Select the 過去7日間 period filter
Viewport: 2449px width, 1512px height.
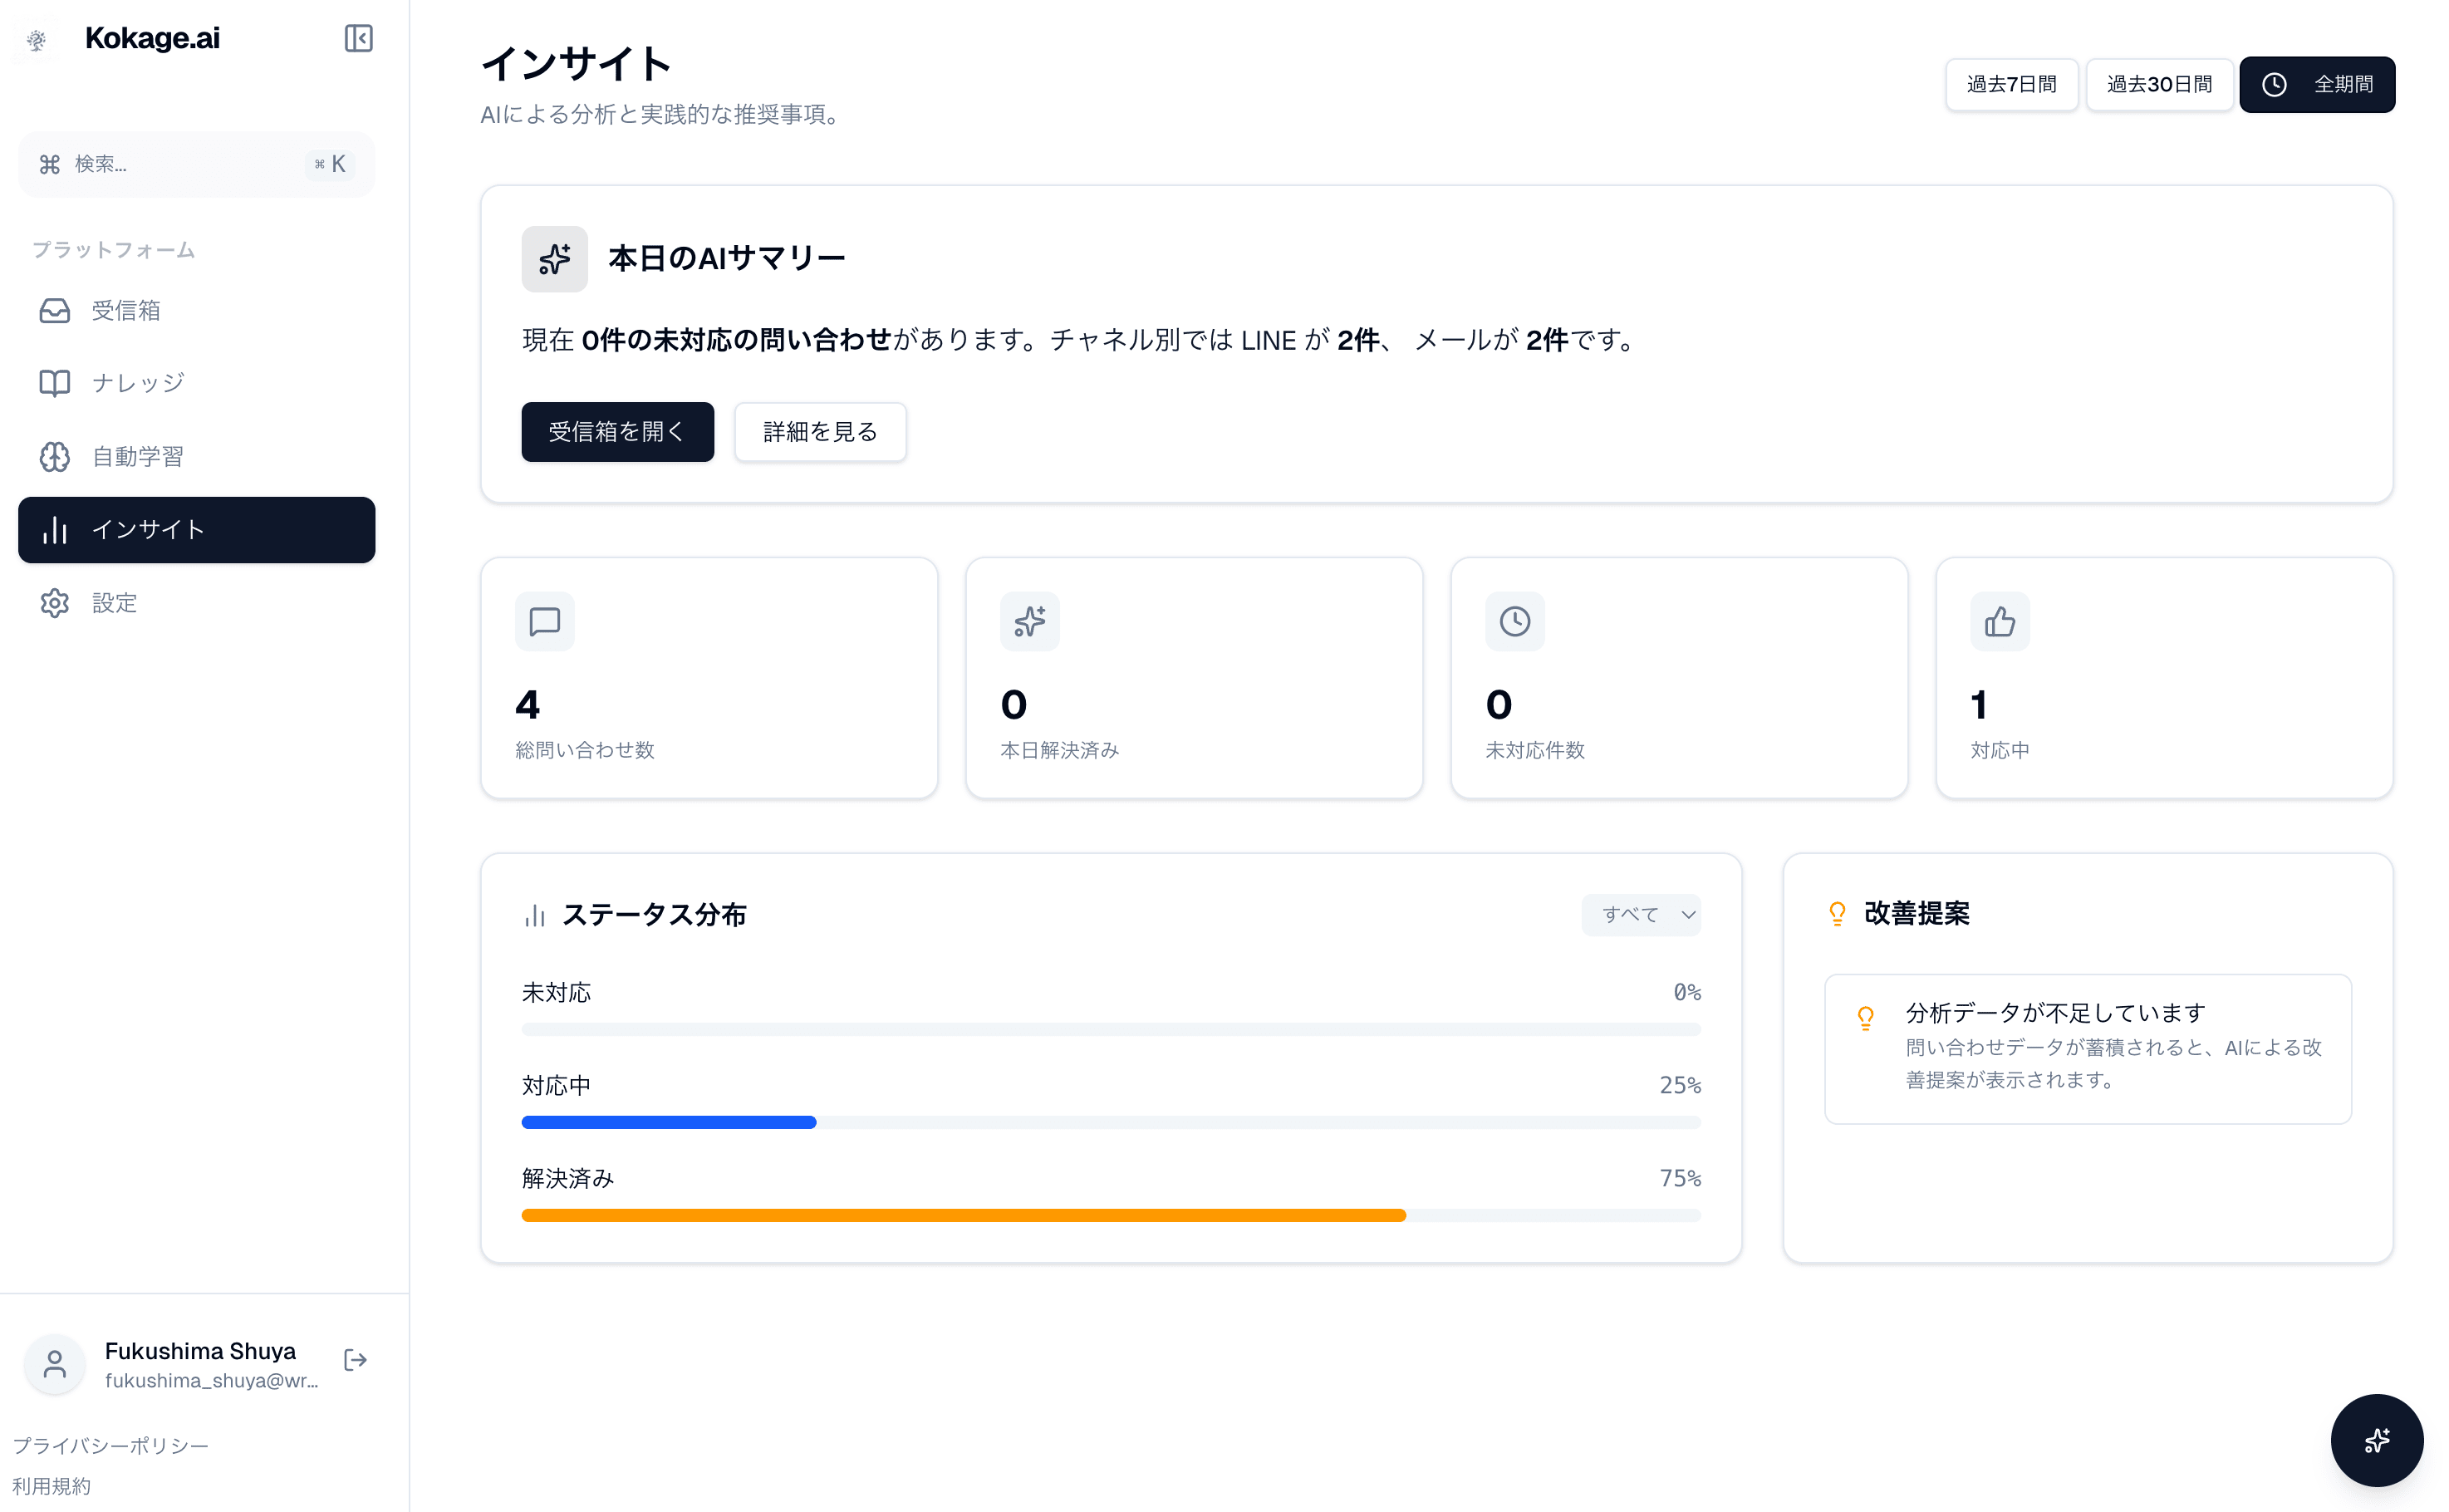tap(2011, 85)
